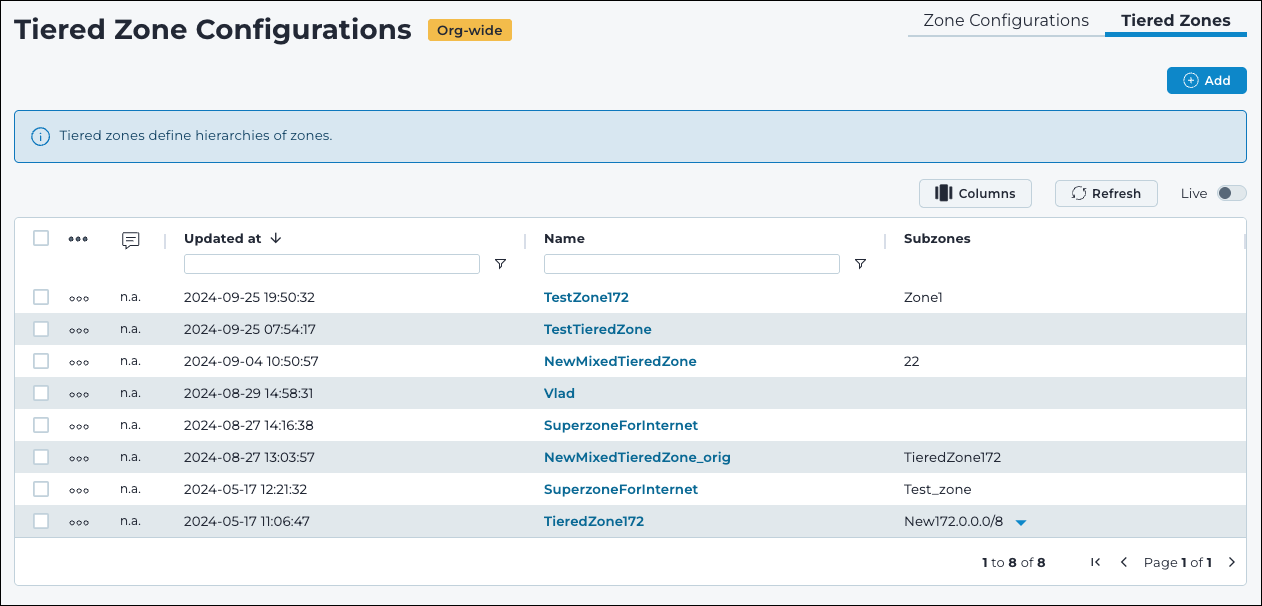This screenshot has width=1262, height=606.
Task: Click the filter icon for Name column
Action: tap(860, 264)
